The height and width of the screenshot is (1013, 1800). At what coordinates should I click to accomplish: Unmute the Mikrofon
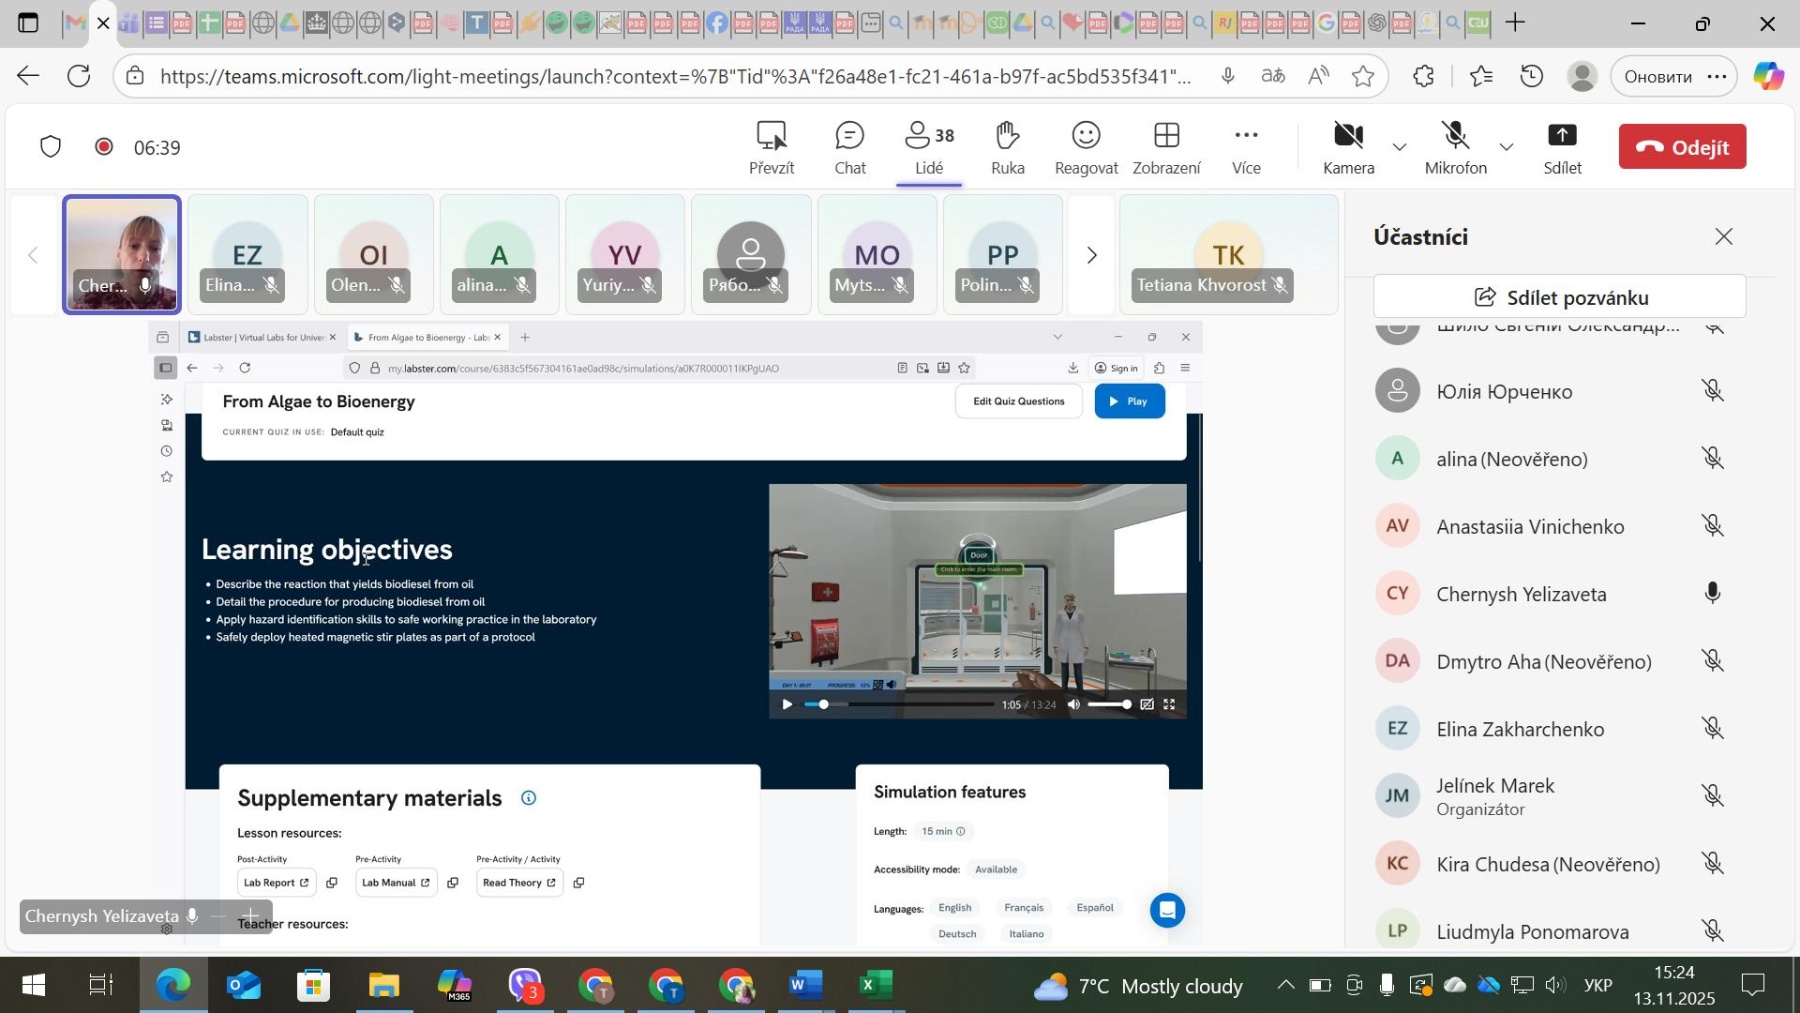(x=1455, y=147)
